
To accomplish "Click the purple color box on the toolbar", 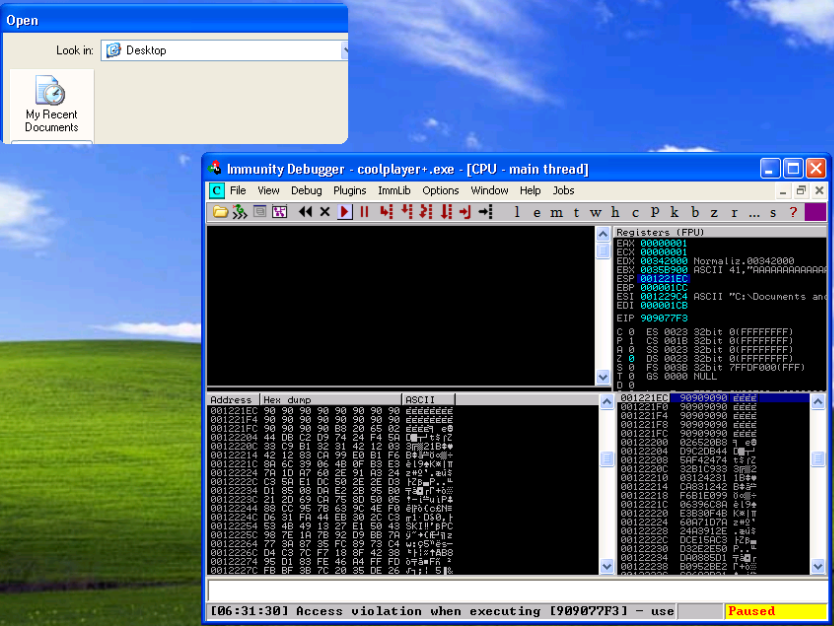I will coord(815,212).
